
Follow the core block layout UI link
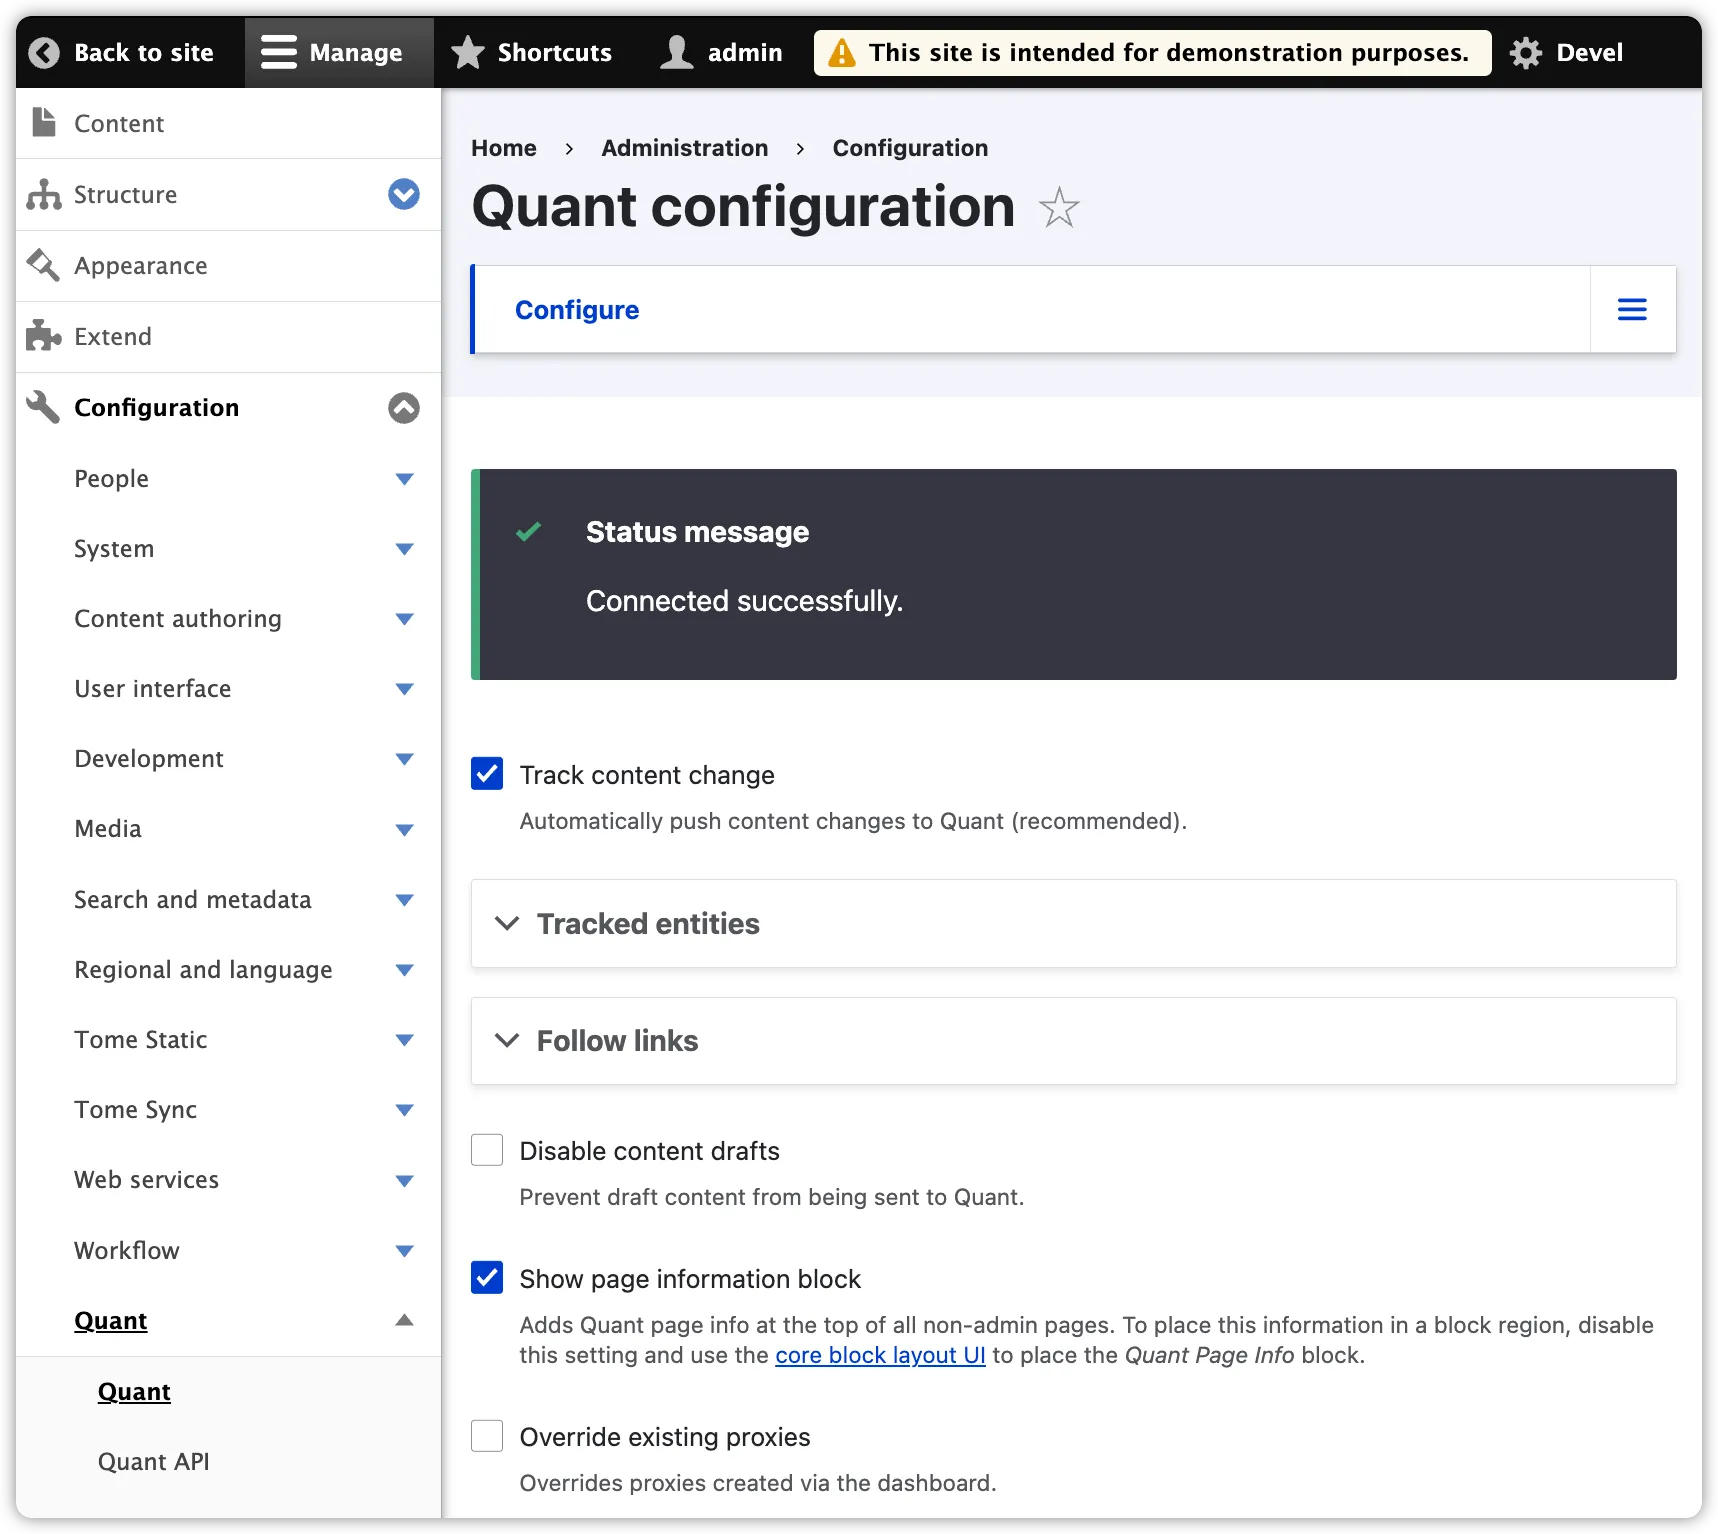(x=880, y=1355)
